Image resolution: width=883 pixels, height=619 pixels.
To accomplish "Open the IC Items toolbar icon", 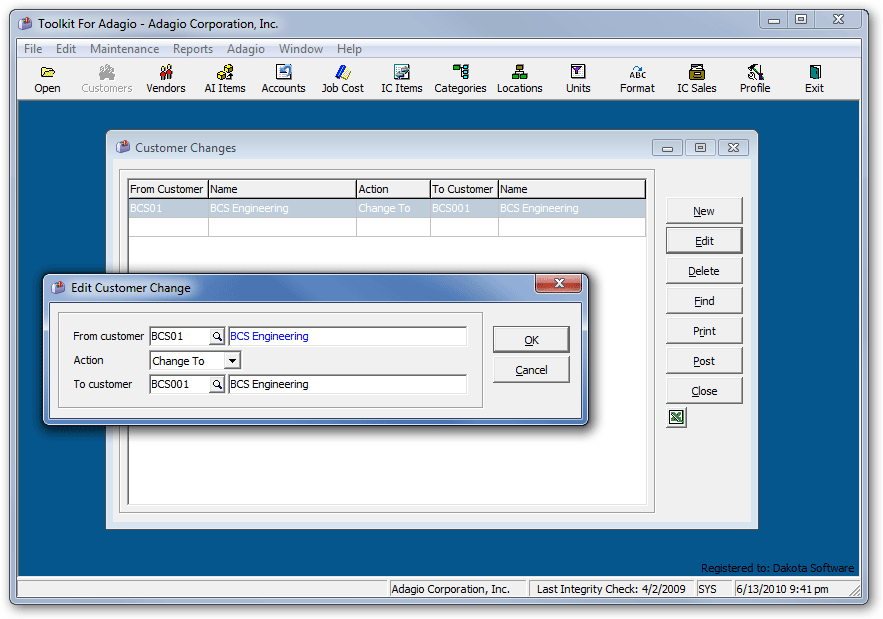I will [402, 79].
